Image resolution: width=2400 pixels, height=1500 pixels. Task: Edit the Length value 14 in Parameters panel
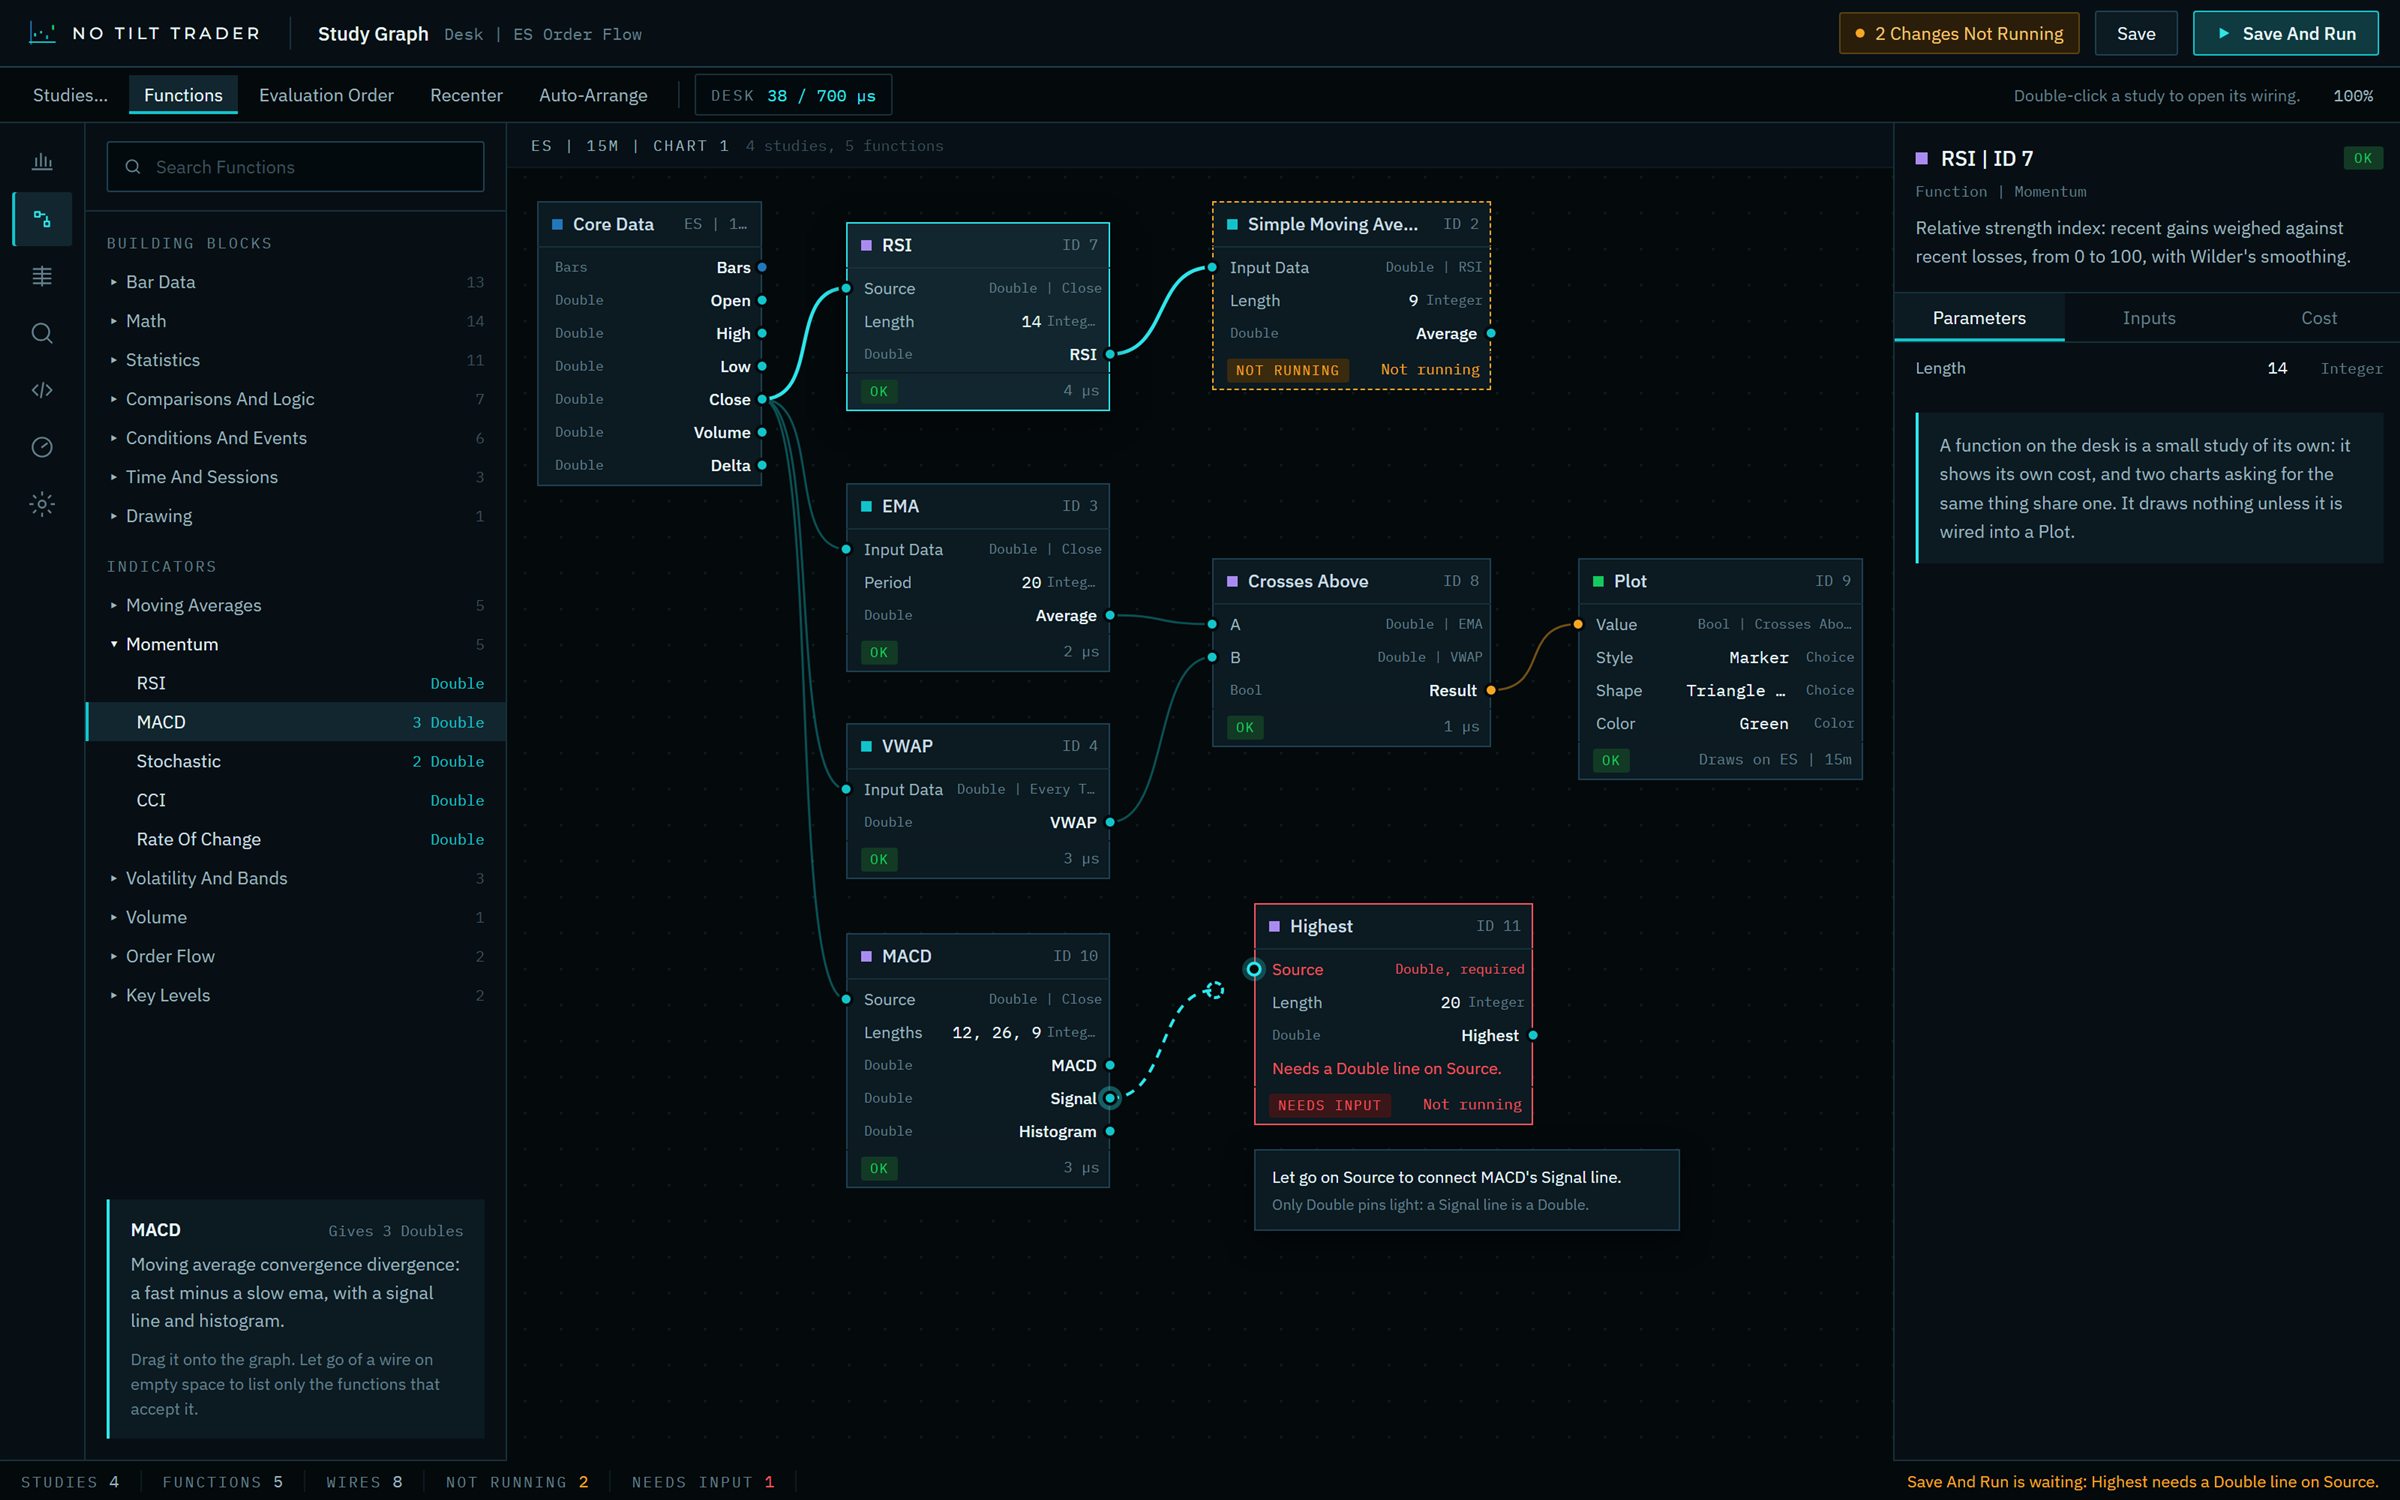pyautogui.click(x=2276, y=368)
